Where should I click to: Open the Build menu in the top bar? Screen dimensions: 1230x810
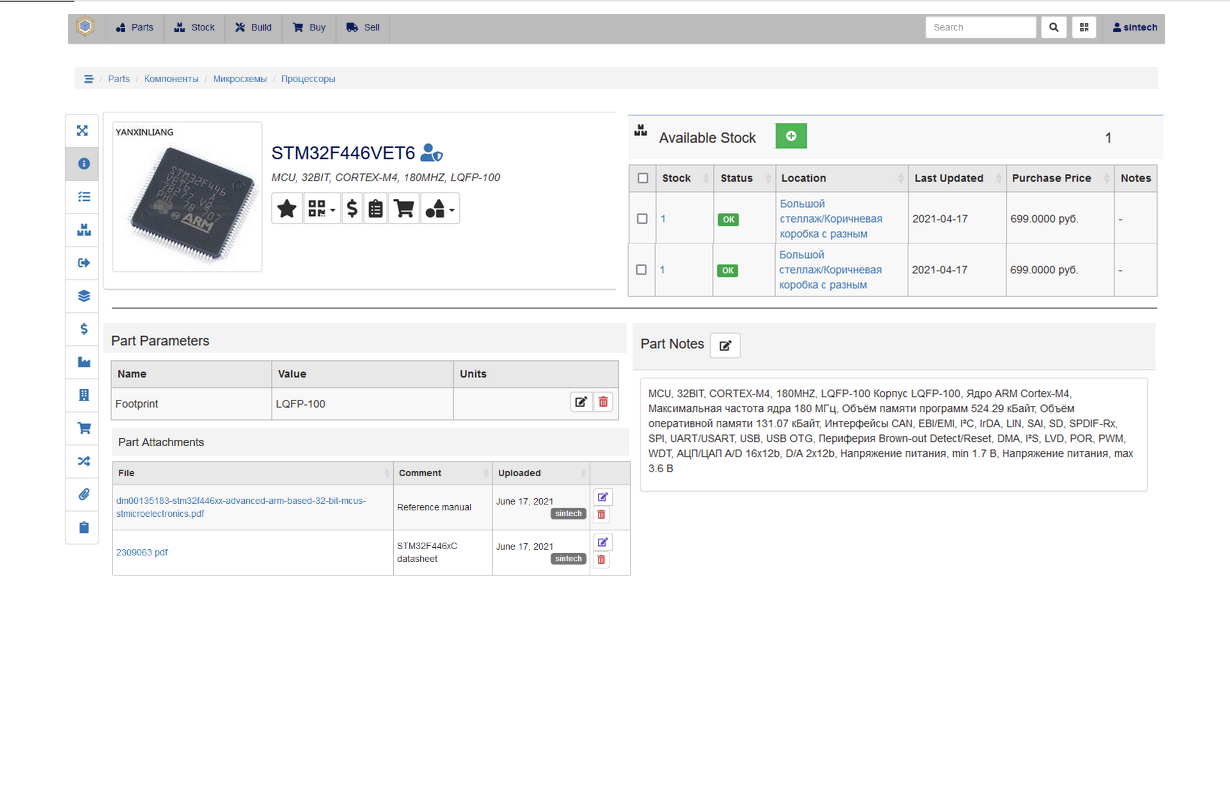(253, 27)
